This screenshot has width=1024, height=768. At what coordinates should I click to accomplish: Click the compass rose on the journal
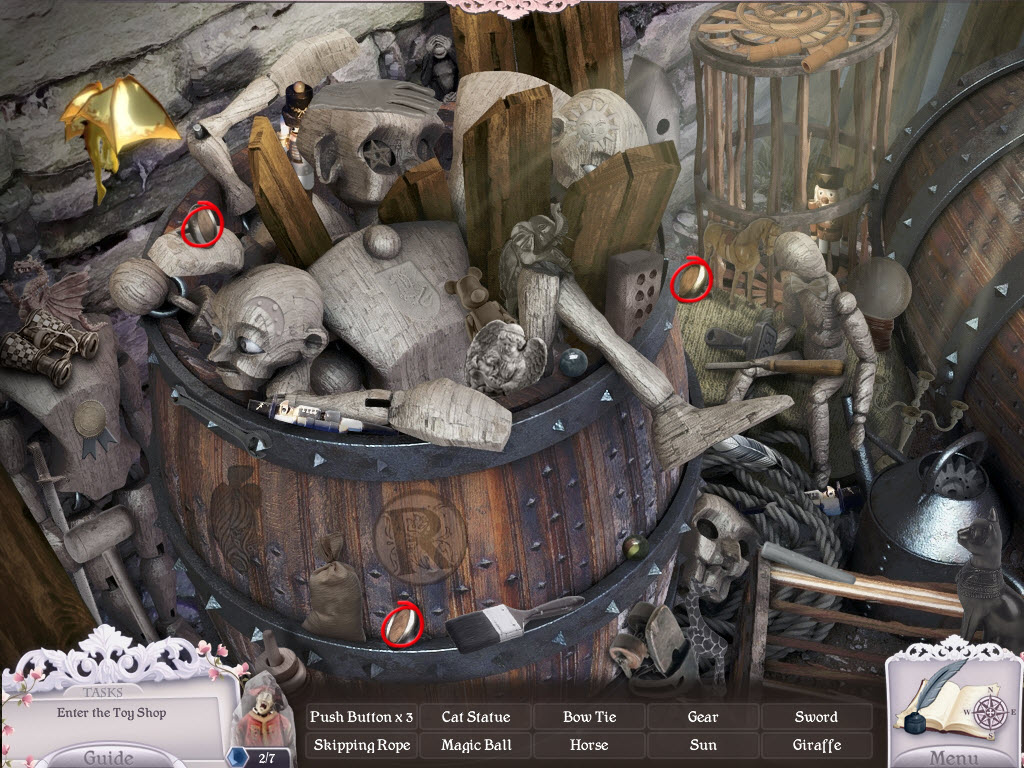990,711
